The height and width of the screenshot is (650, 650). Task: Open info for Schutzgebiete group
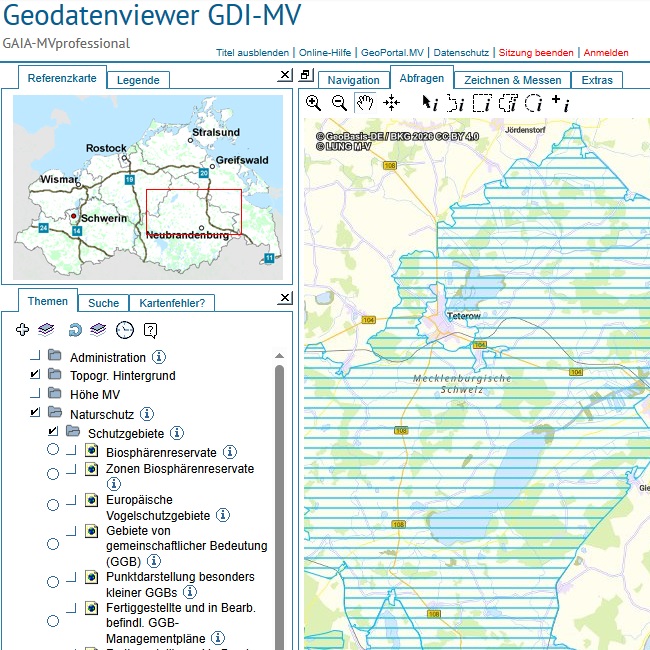pos(177,433)
